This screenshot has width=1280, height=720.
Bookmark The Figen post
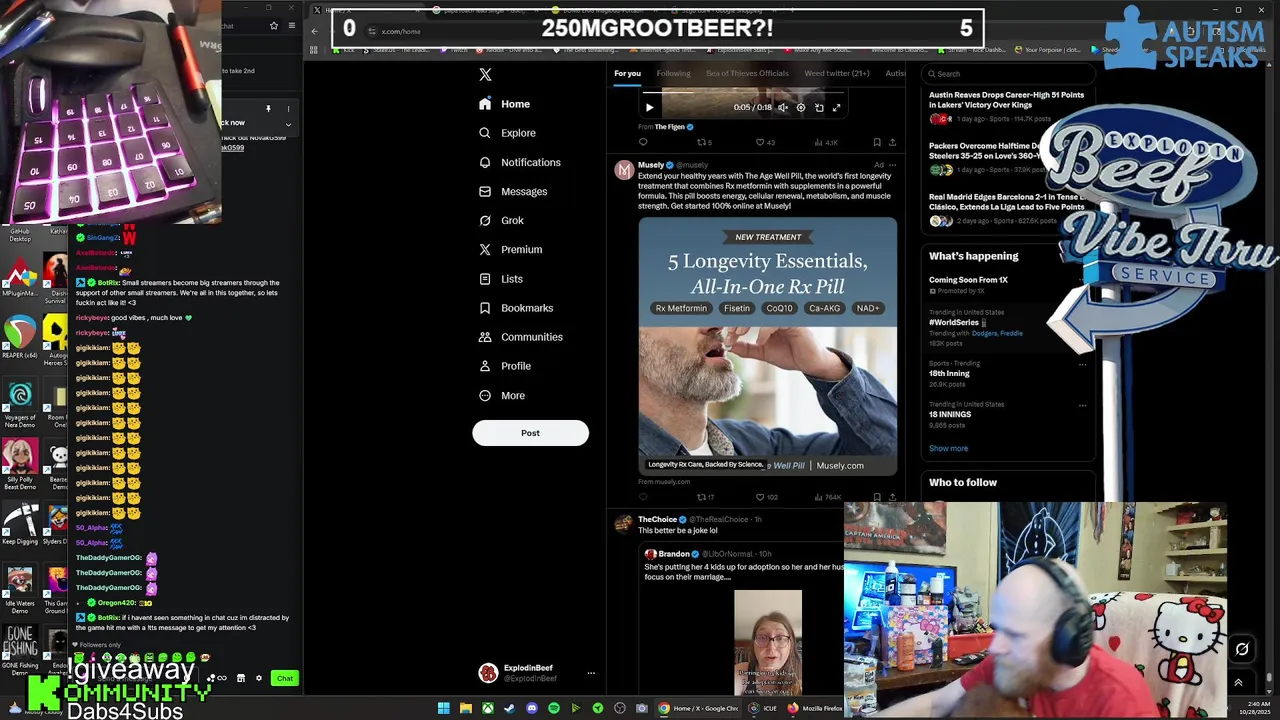[876, 142]
